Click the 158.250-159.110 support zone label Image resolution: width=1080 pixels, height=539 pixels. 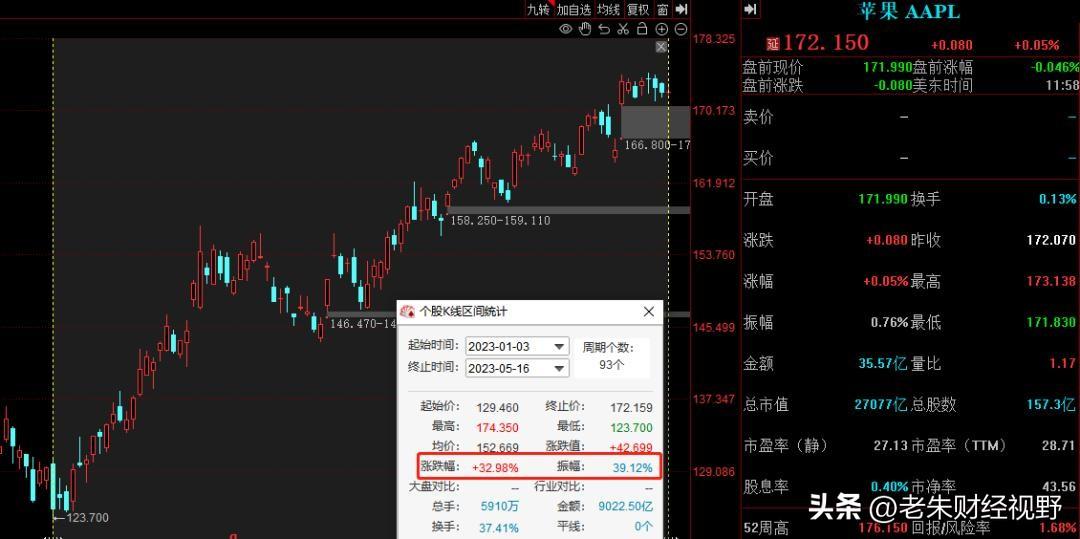click(499, 220)
